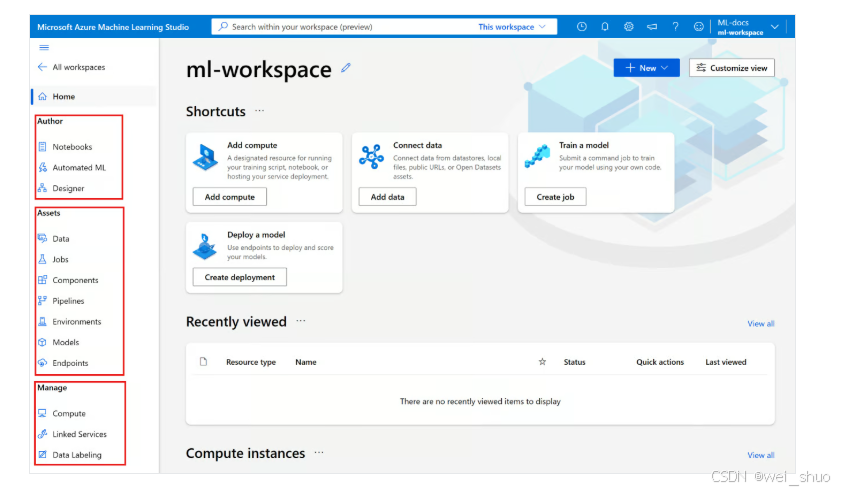Click the Last viewed column header
Viewport: 842px width, 492px height.
725,362
